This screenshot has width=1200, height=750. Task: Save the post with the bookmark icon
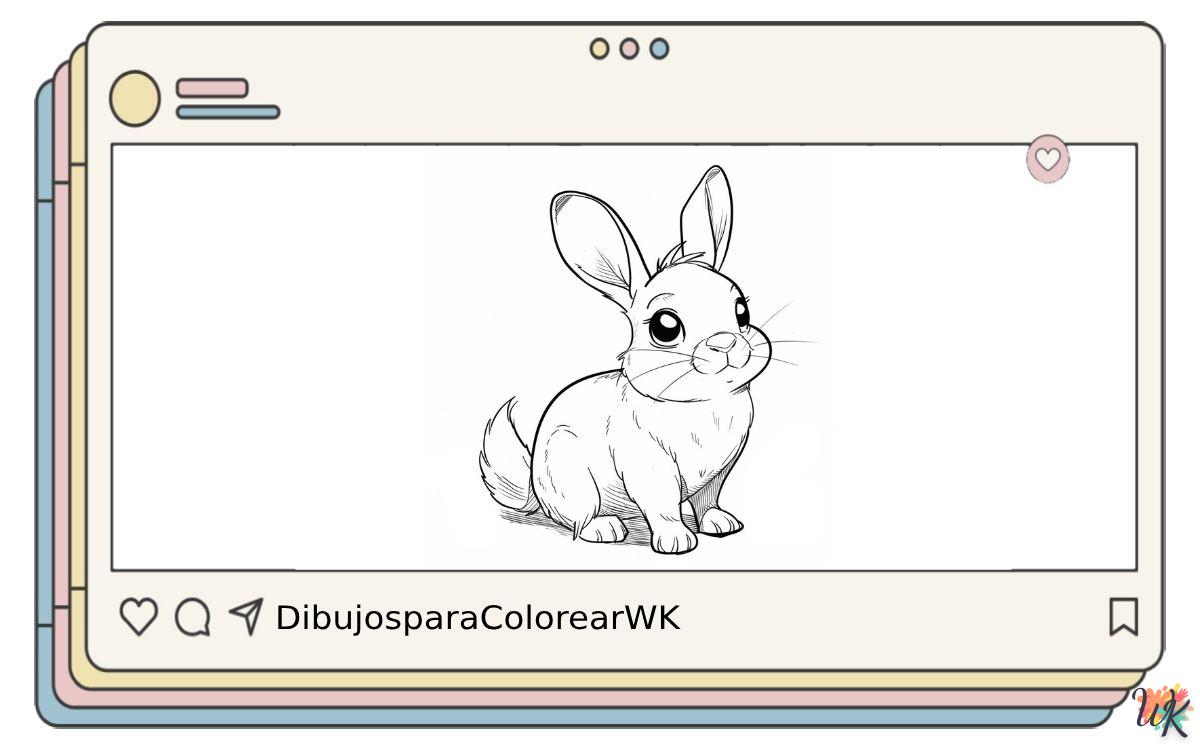click(1123, 617)
